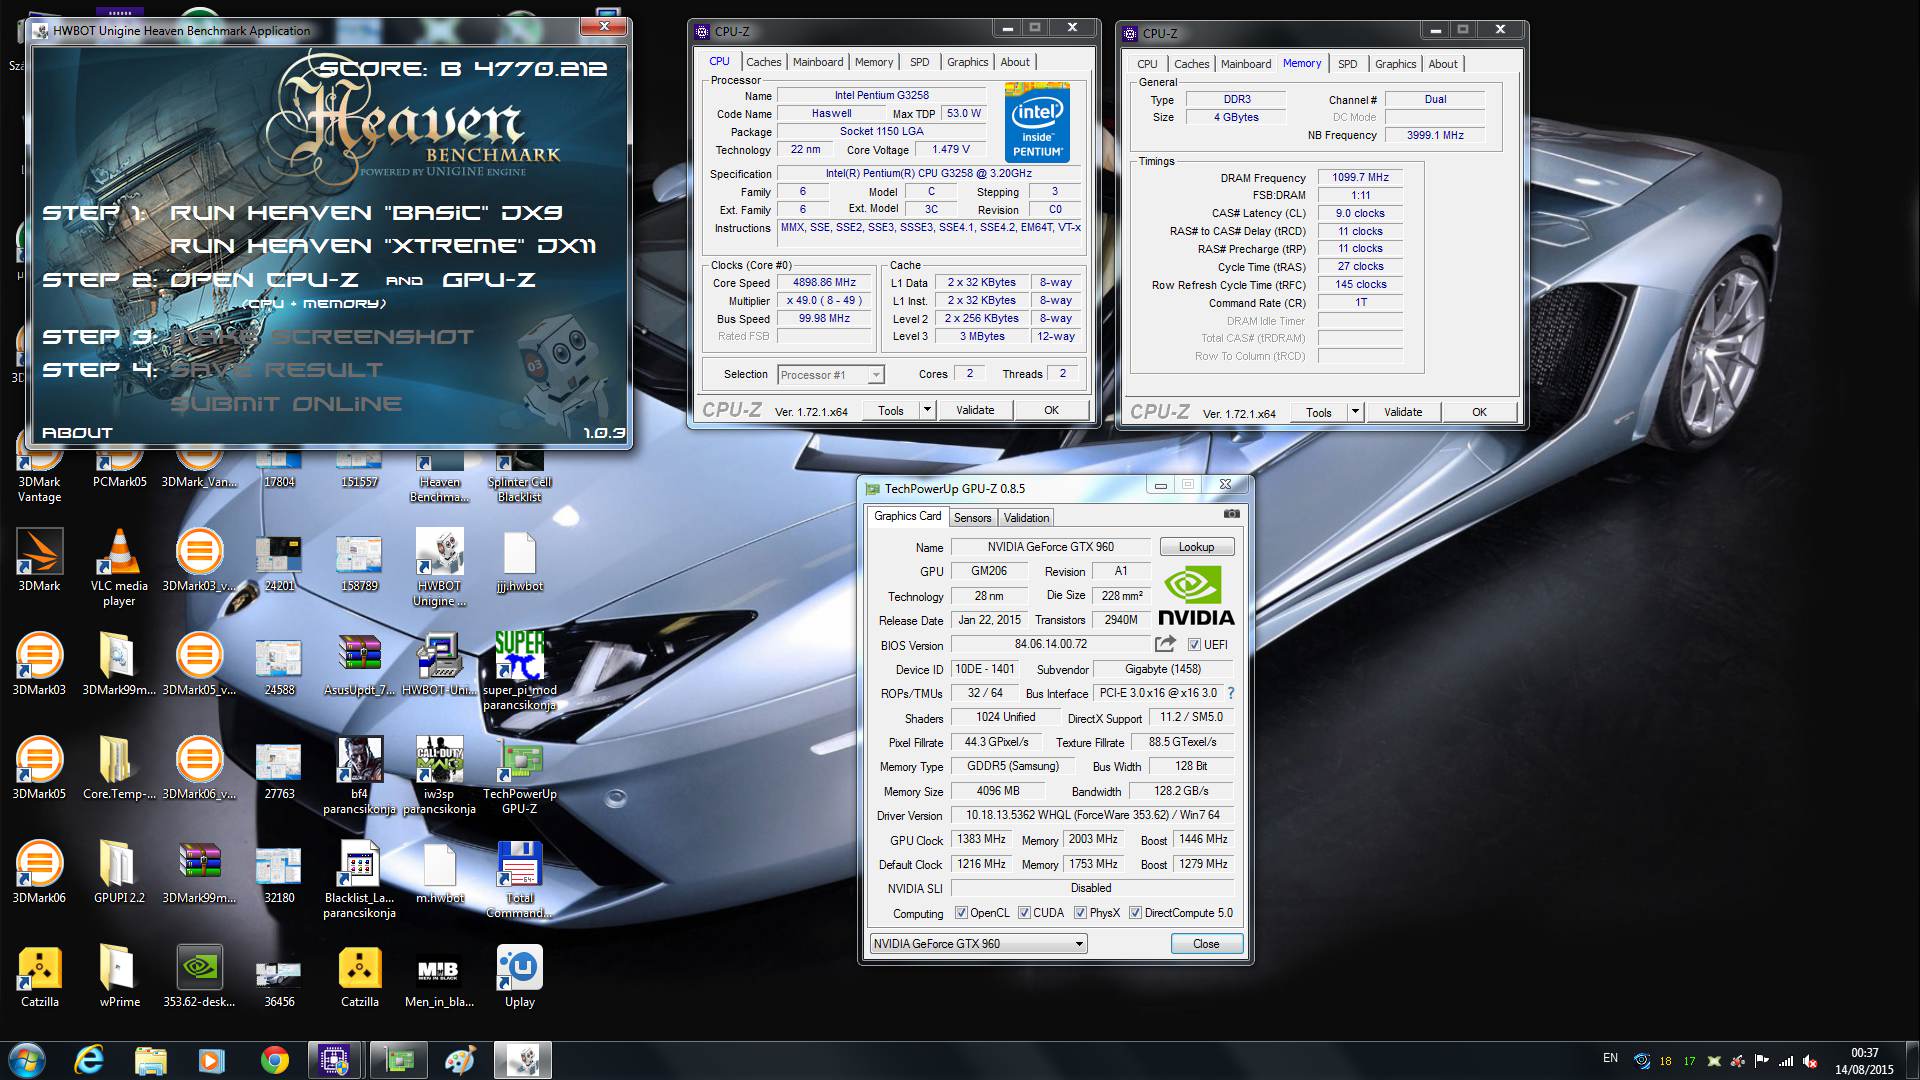Switch to Validation tab in GPU-Z
This screenshot has width=1920, height=1080.
pyautogui.click(x=1026, y=518)
